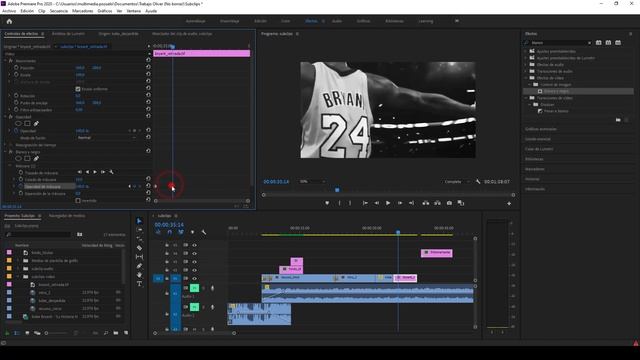Image resolution: width=640 pixels, height=360 pixels.
Task: Open the Ventana menu
Action: point(133,11)
